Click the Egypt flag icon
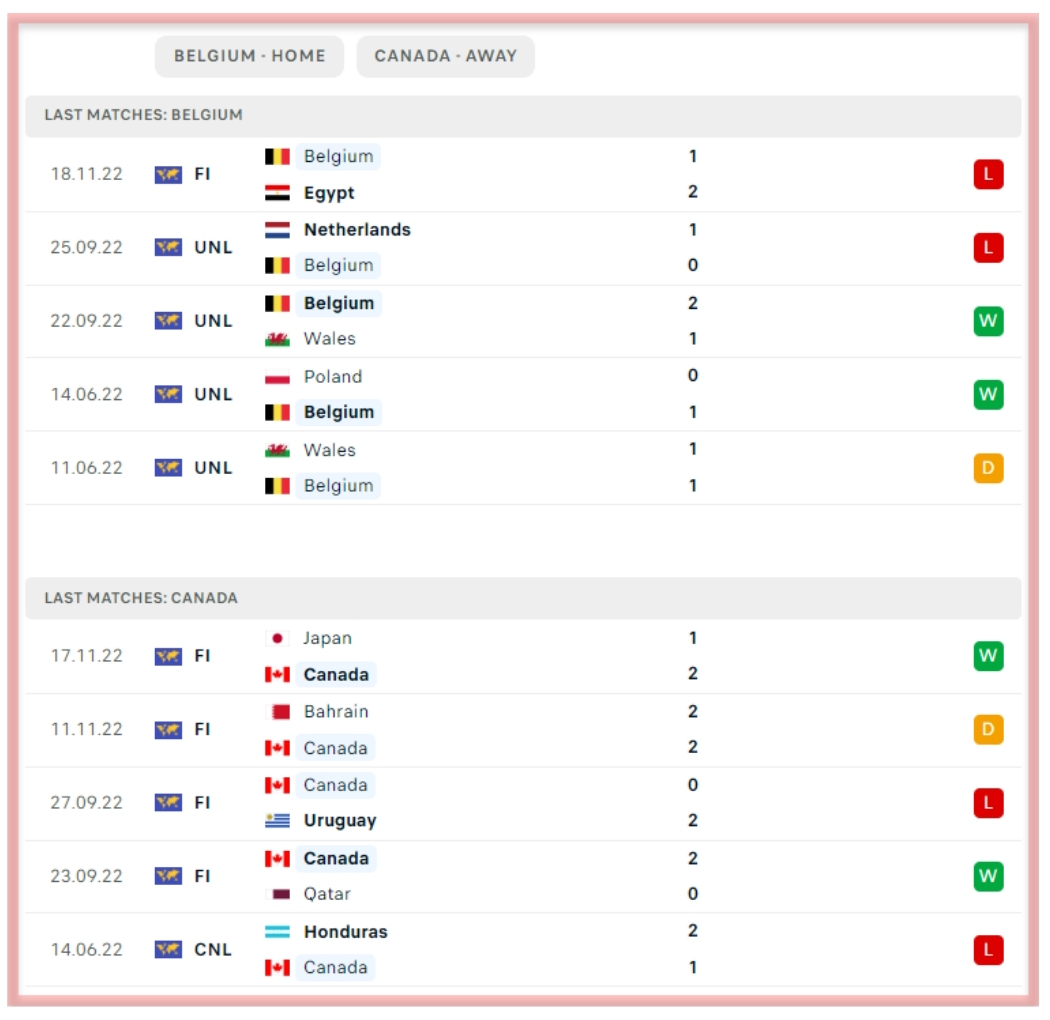 (x=277, y=193)
